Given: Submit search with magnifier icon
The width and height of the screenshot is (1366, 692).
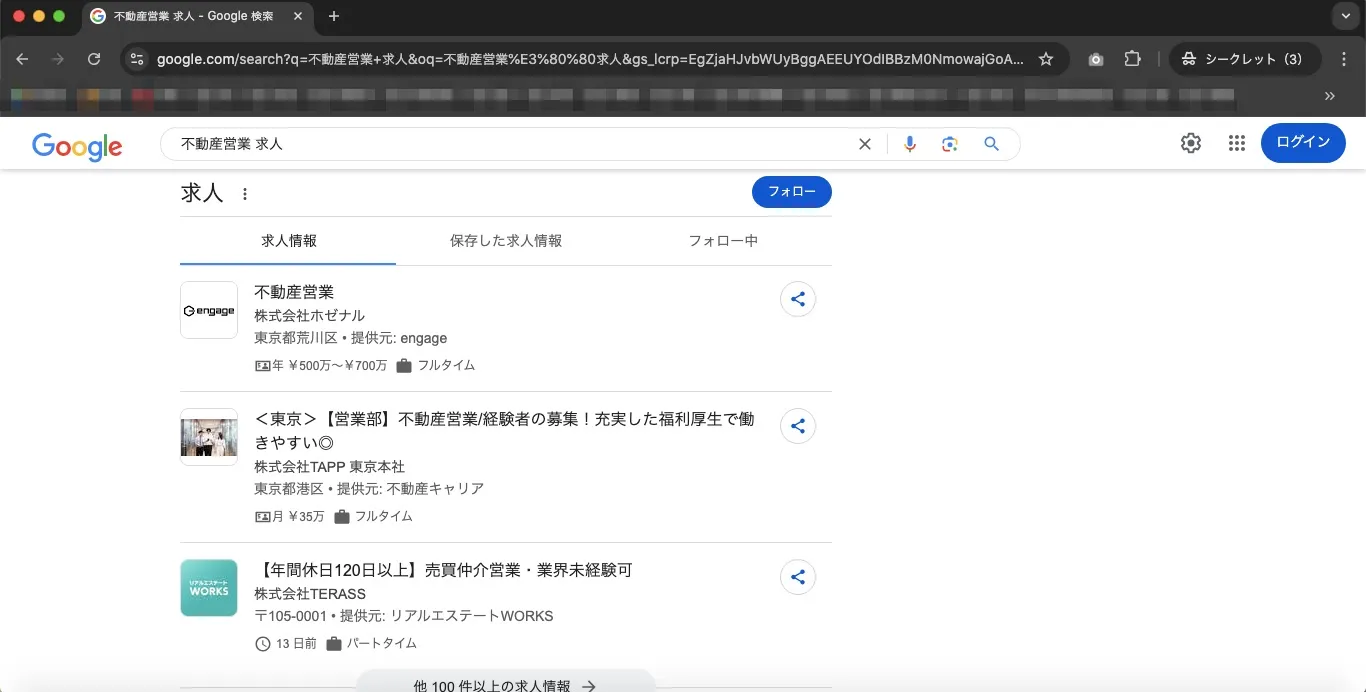Looking at the screenshot, I should pyautogui.click(x=991, y=144).
